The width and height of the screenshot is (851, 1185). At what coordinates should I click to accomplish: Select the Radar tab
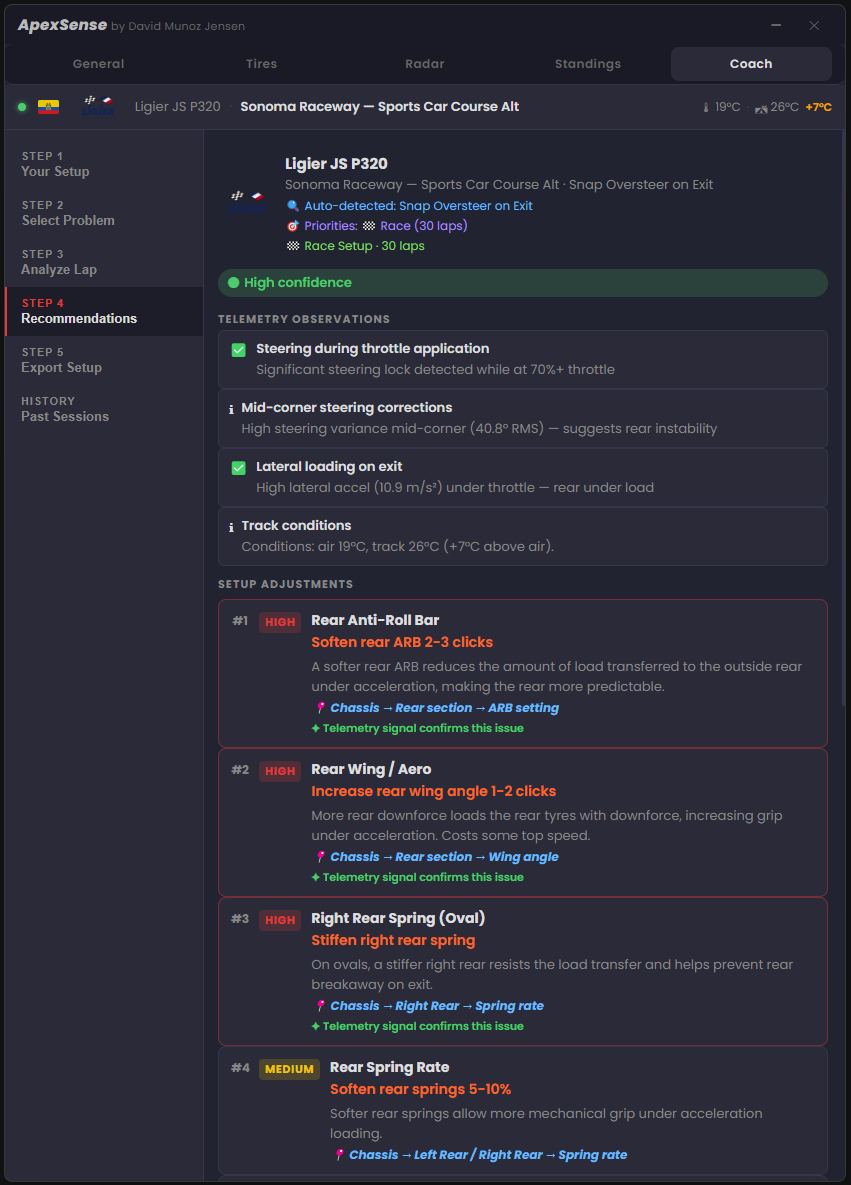(425, 63)
